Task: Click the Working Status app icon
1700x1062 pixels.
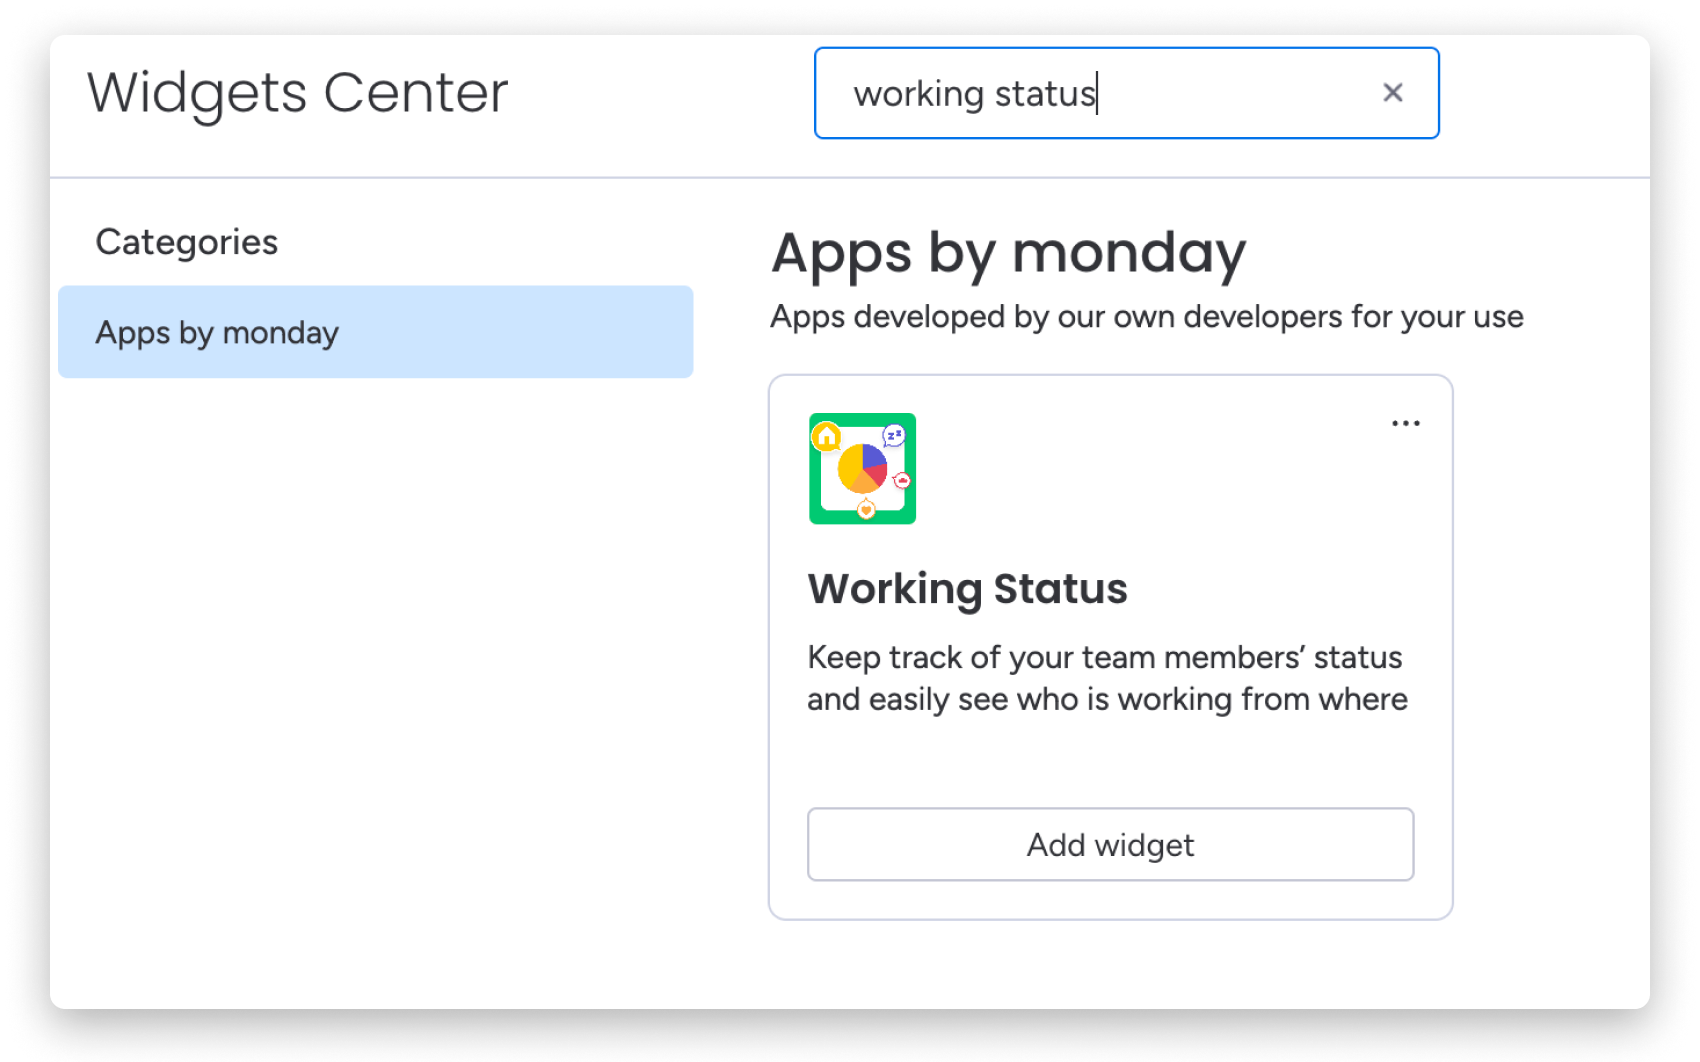Action: coord(862,468)
